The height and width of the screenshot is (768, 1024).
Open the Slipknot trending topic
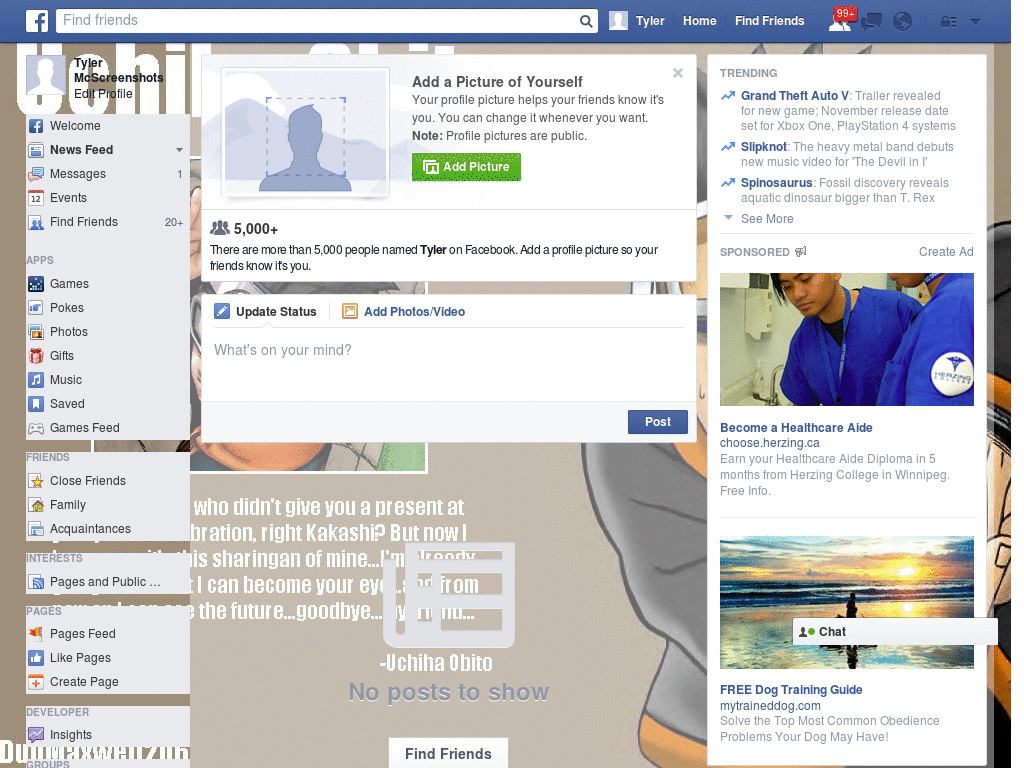(x=763, y=147)
